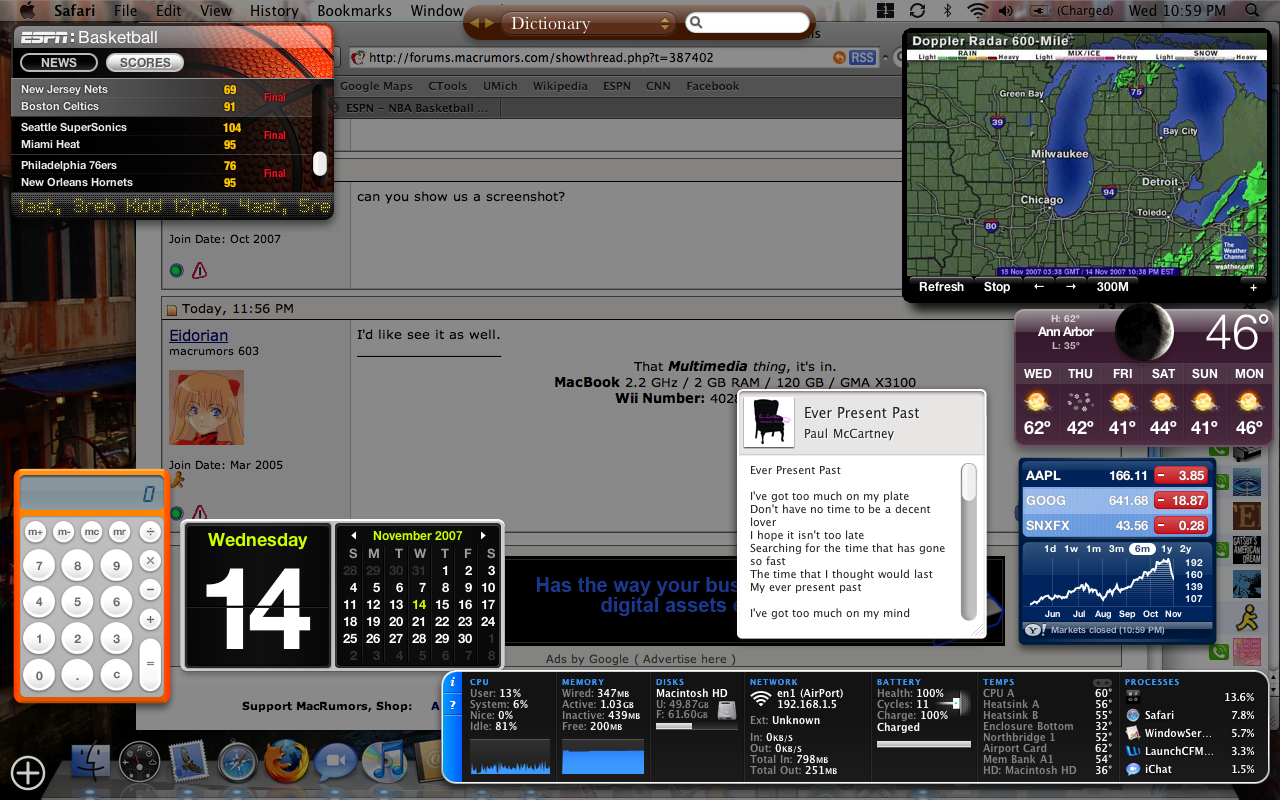Click the Dictionary search field

(x=747, y=23)
